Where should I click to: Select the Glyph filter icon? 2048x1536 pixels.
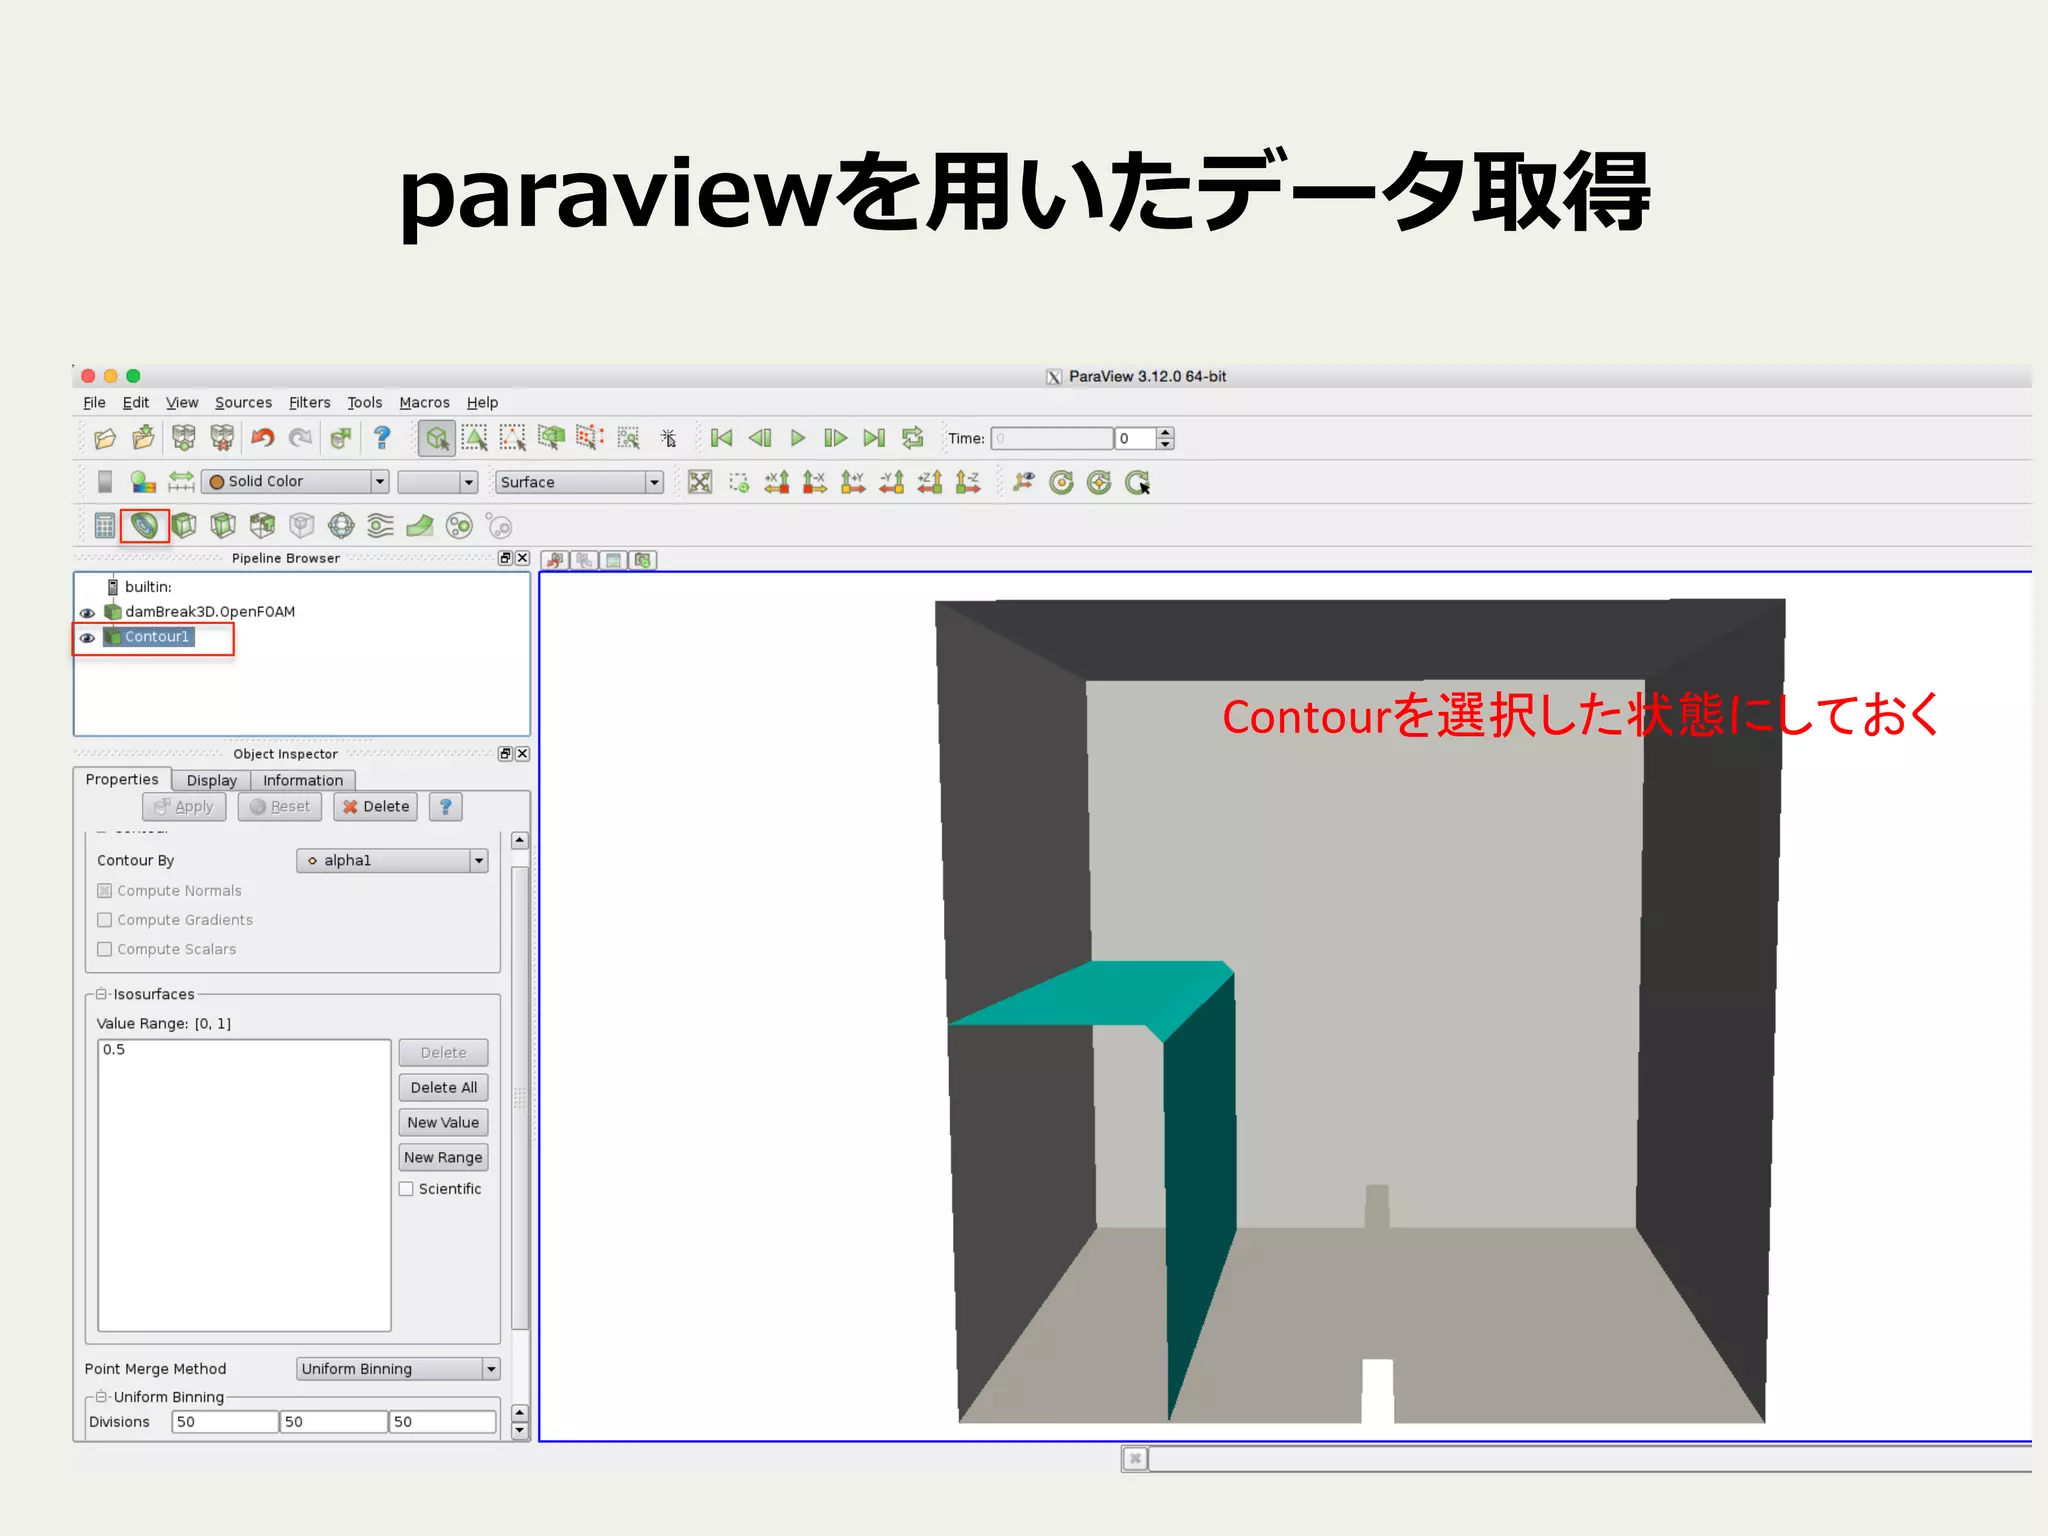(x=341, y=525)
